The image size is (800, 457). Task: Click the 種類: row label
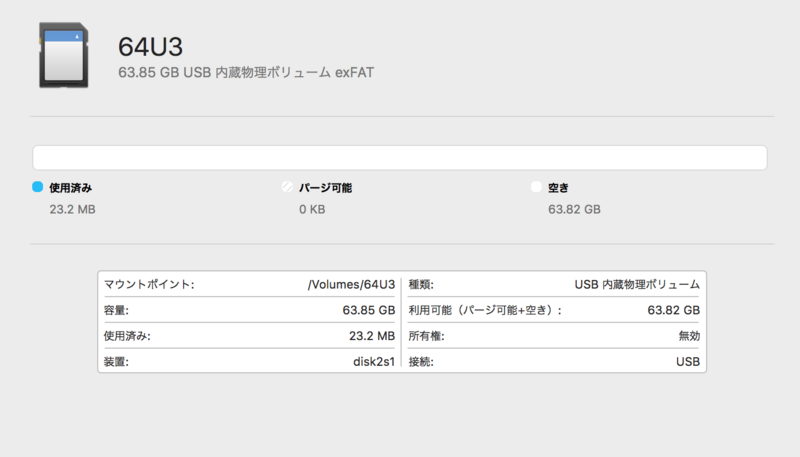(421, 284)
